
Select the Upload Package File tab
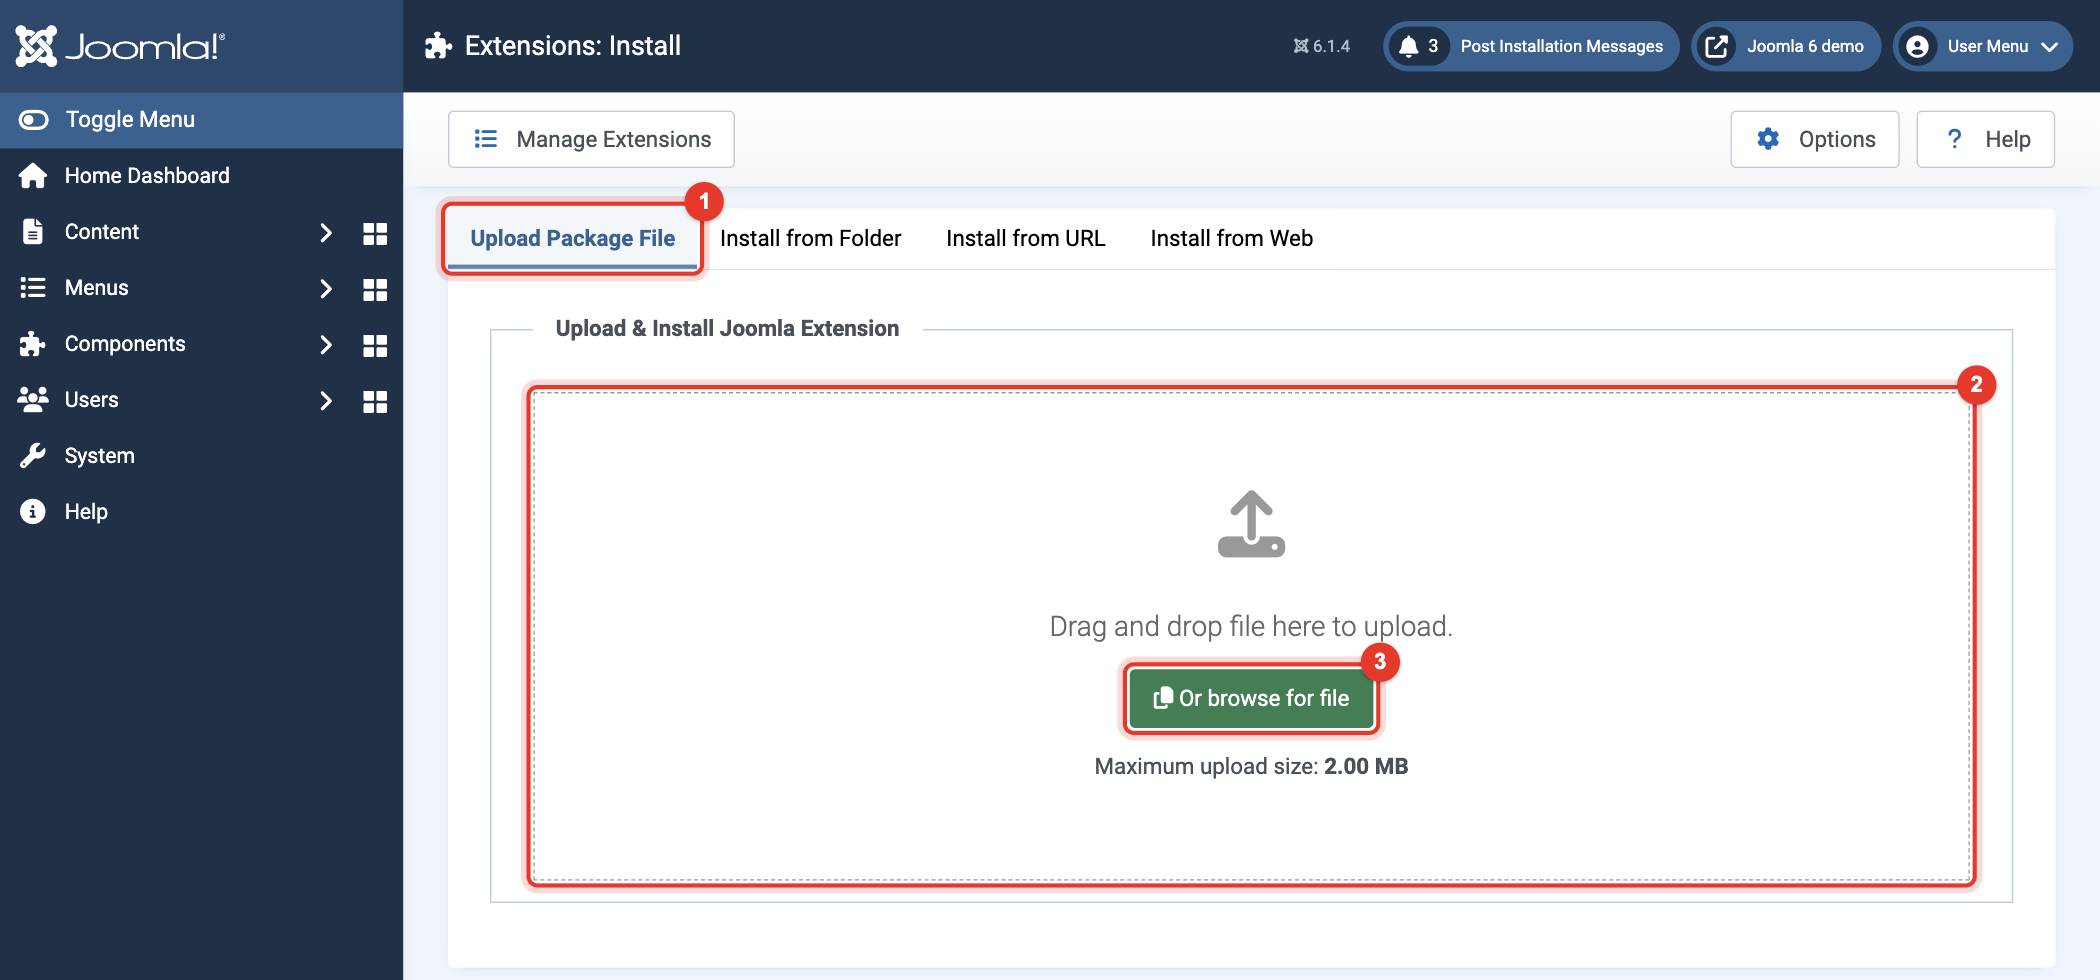tap(573, 238)
